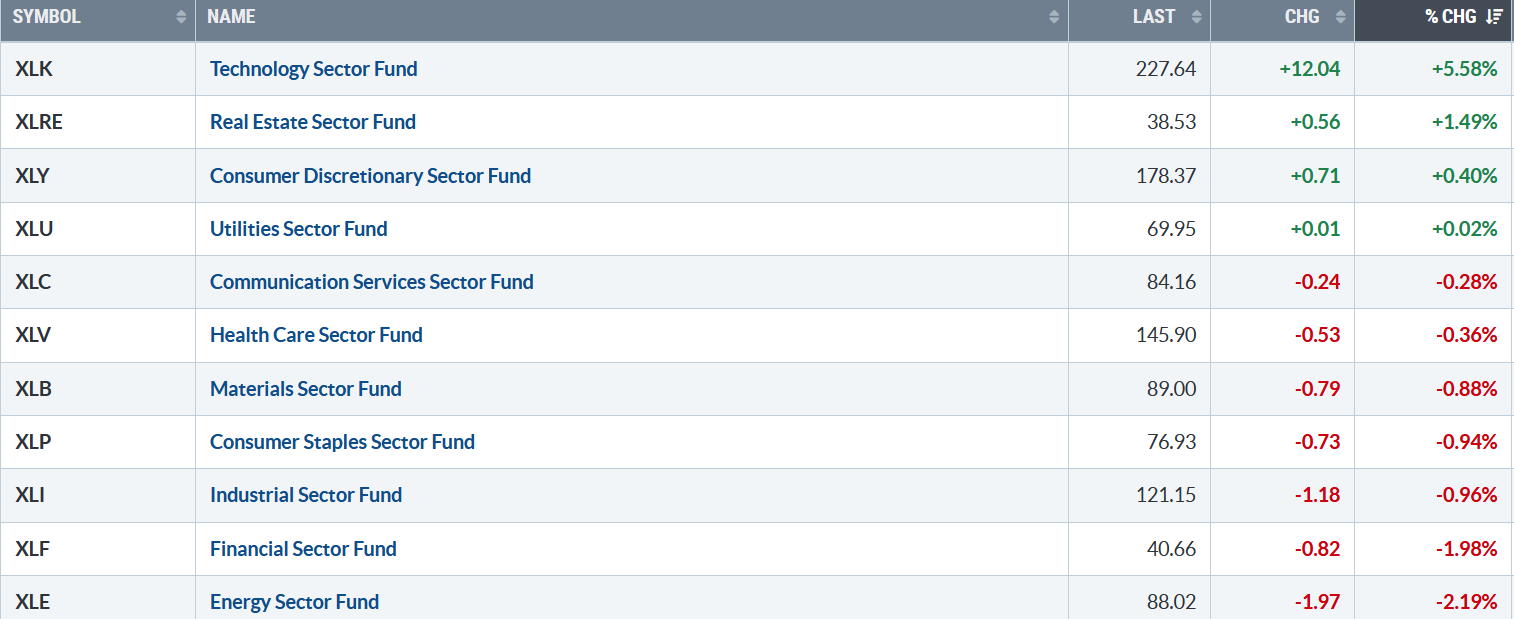1514x619 pixels.
Task: Click the LAST column sort arrows
Action: pos(1196,17)
